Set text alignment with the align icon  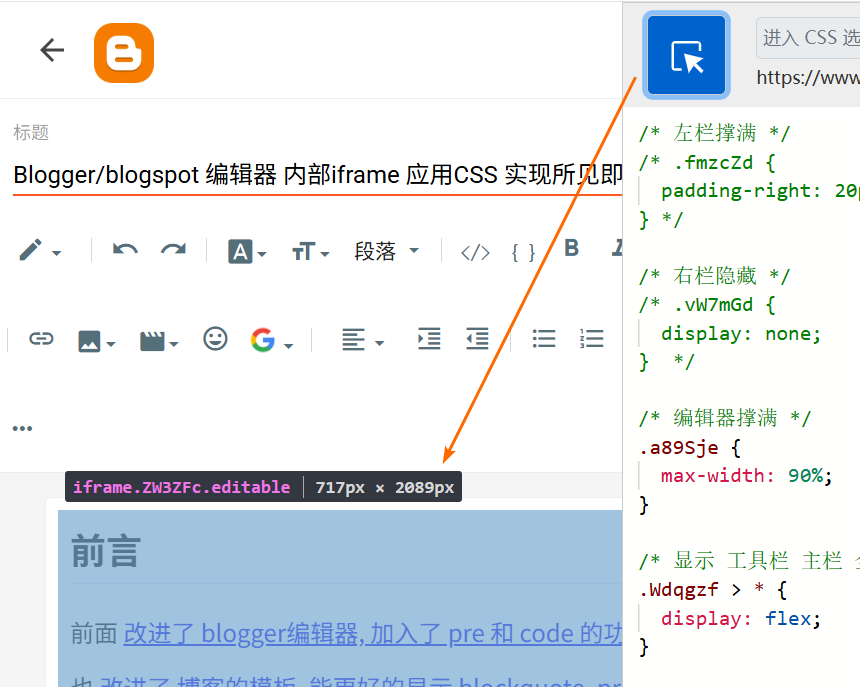[x=353, y=339]
